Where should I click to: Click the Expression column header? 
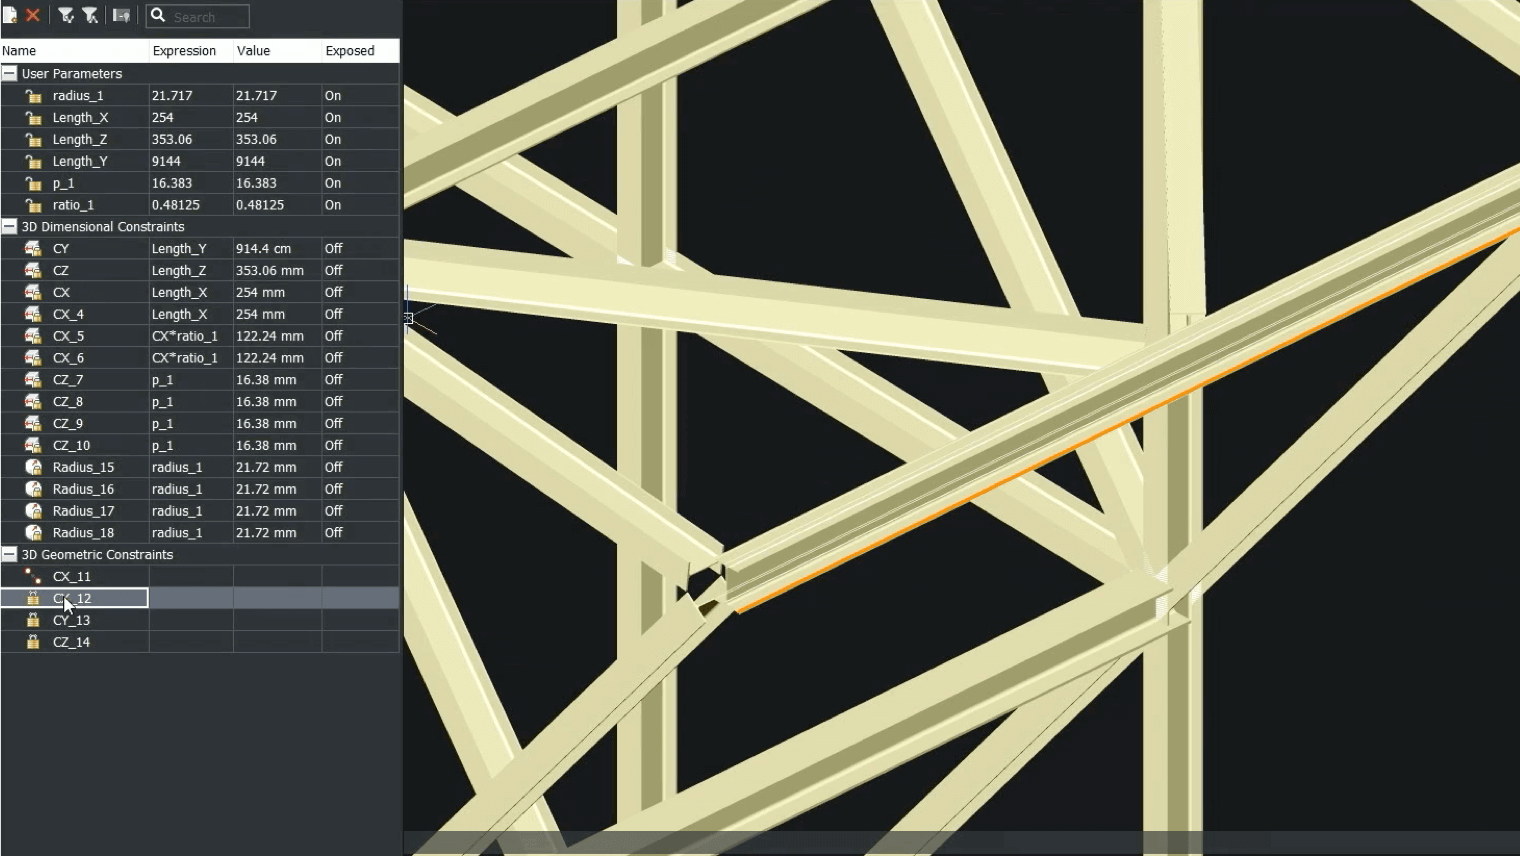click(190, 51)
